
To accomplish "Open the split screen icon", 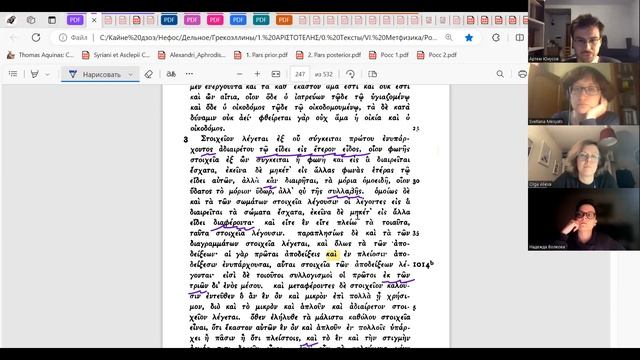I will click(x=519, y=38).
